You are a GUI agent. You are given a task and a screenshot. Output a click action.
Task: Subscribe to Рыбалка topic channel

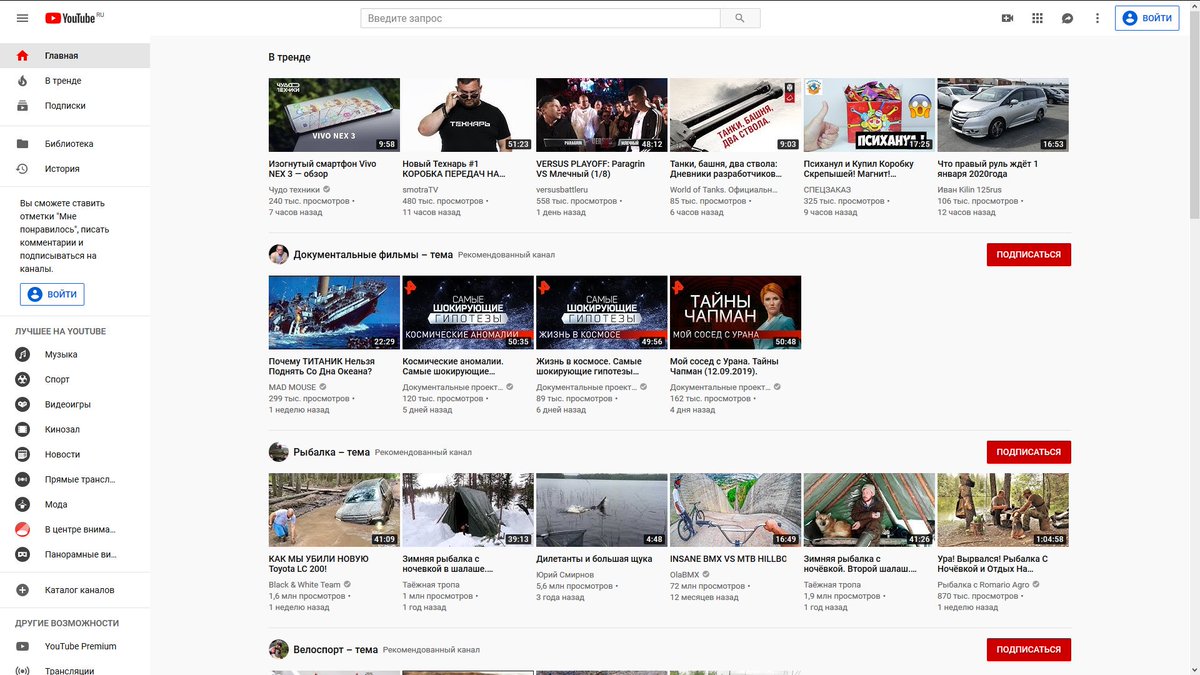tap(1028, 452)
